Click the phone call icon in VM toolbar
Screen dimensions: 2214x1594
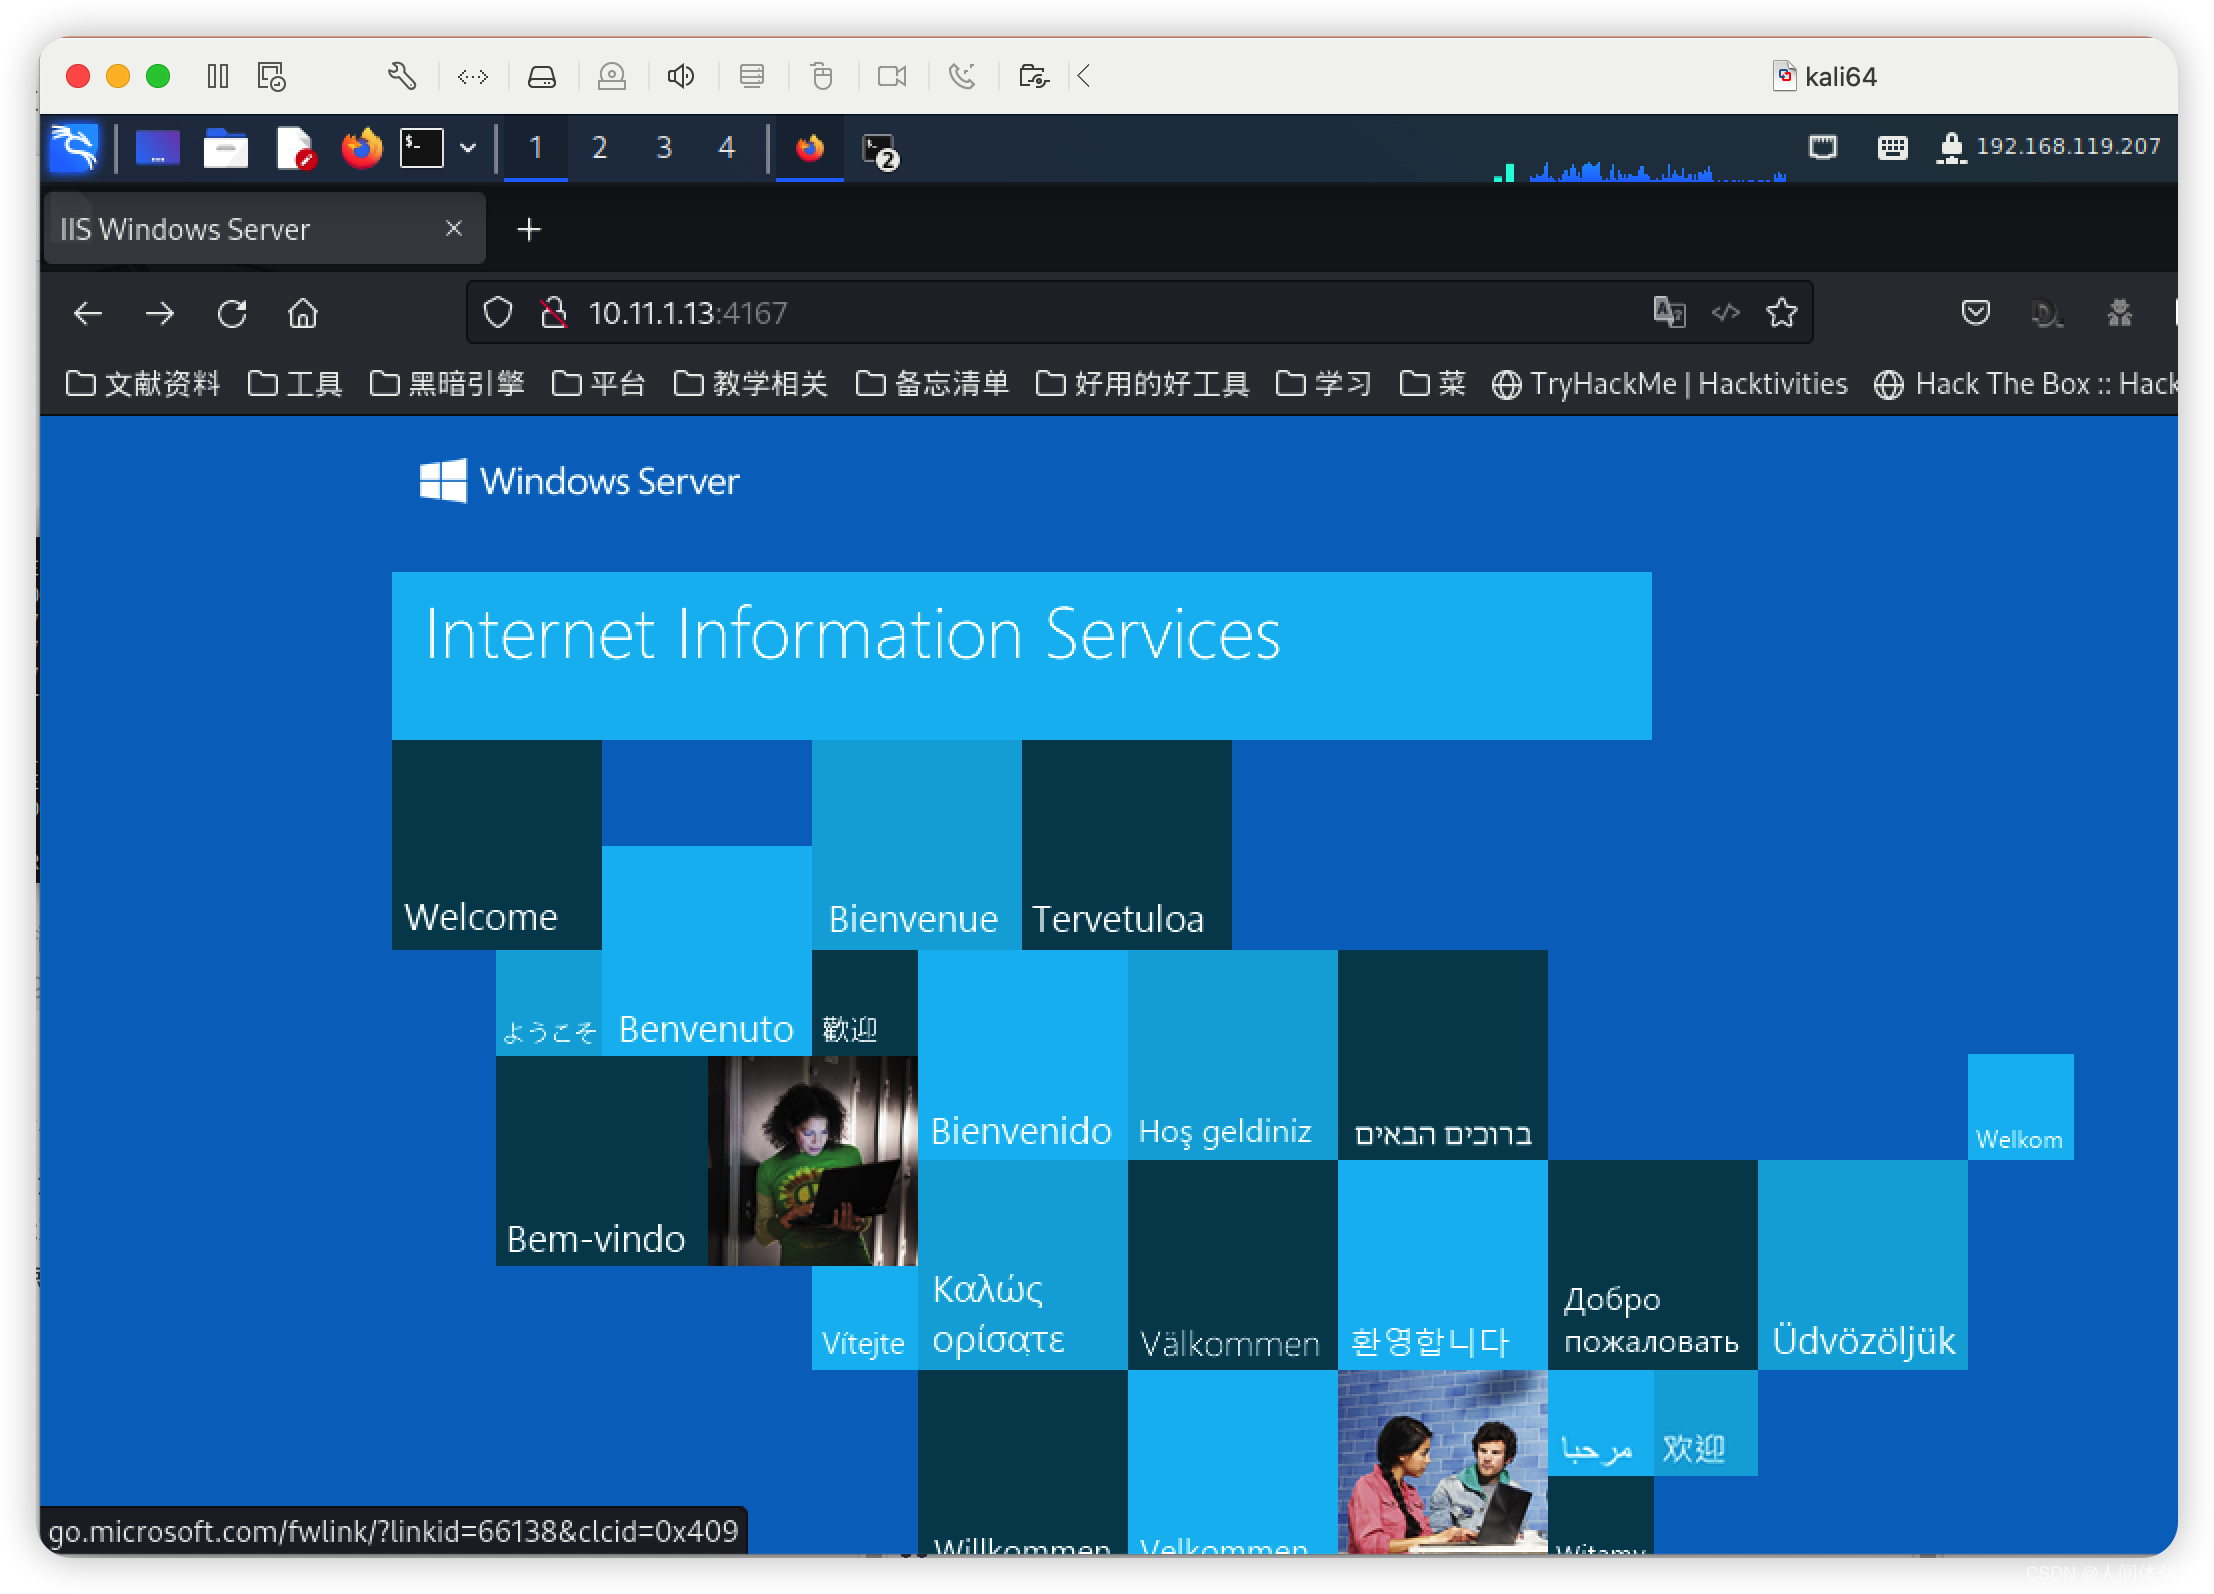coord(962,76)
